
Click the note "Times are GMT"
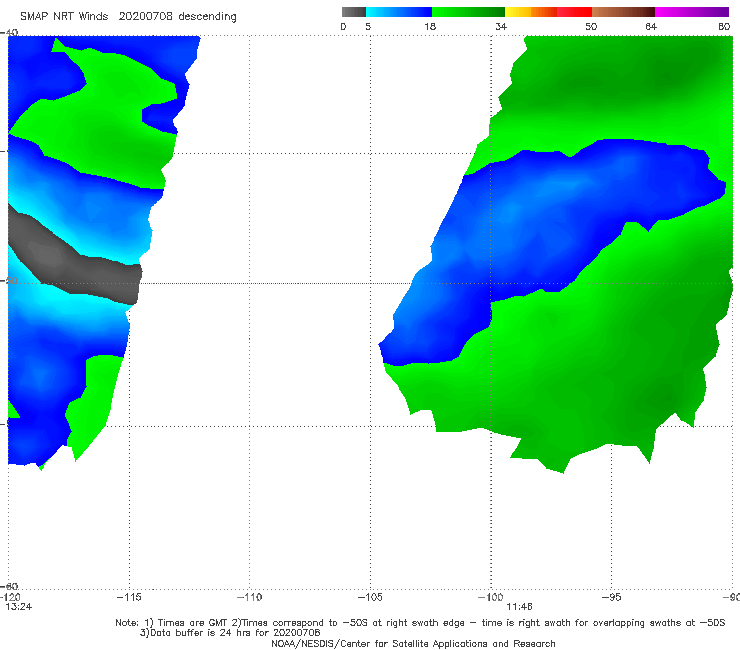[193, 623]
